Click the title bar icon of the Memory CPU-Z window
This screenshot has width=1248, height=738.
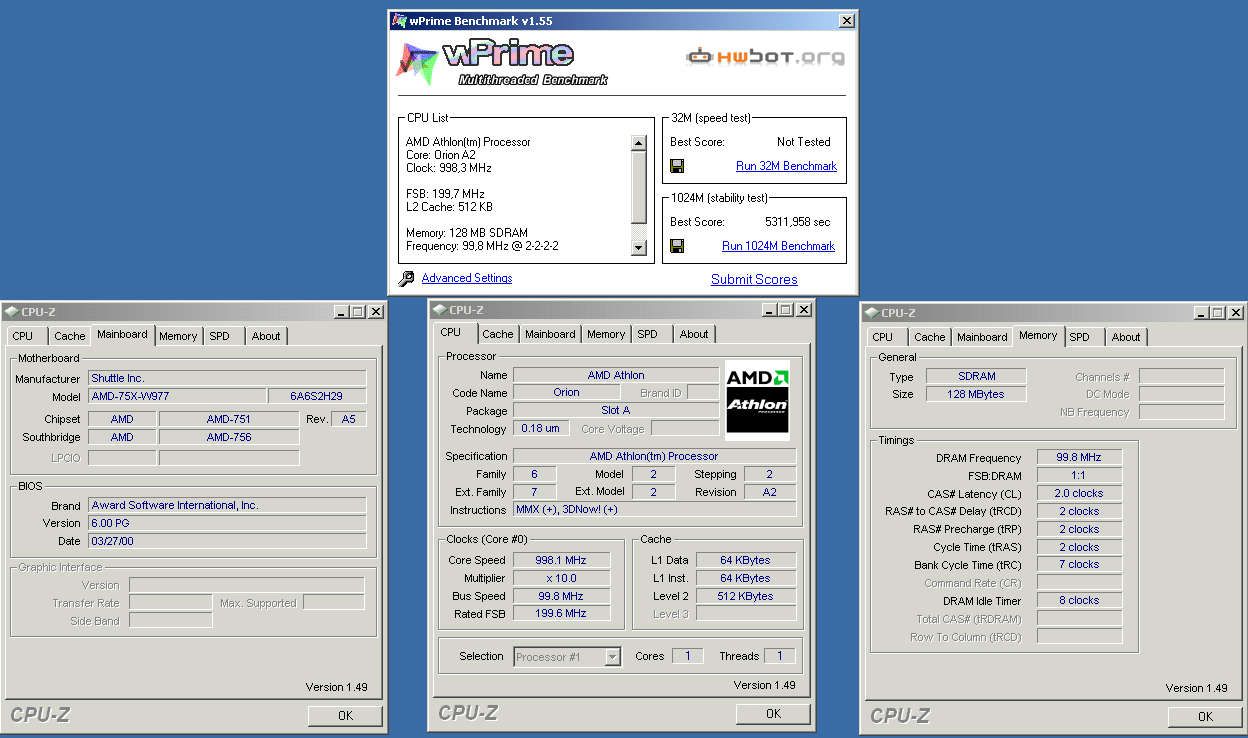click(872, 313)
